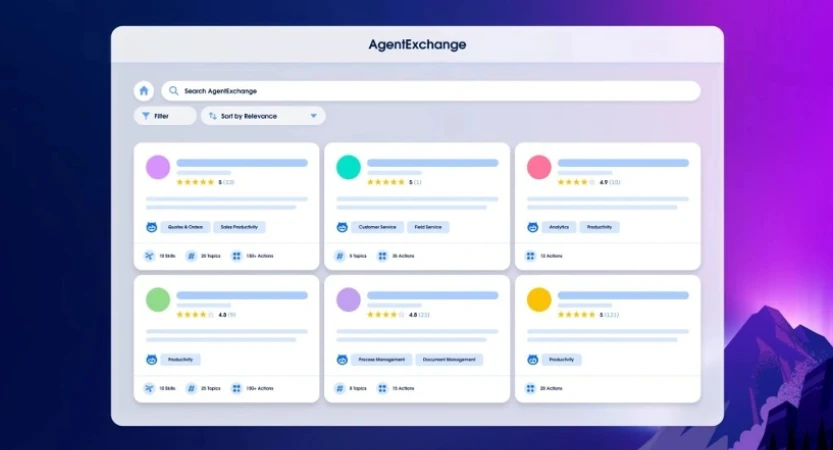Click topics hash icon on Customer Service card

tap(340, 256)
